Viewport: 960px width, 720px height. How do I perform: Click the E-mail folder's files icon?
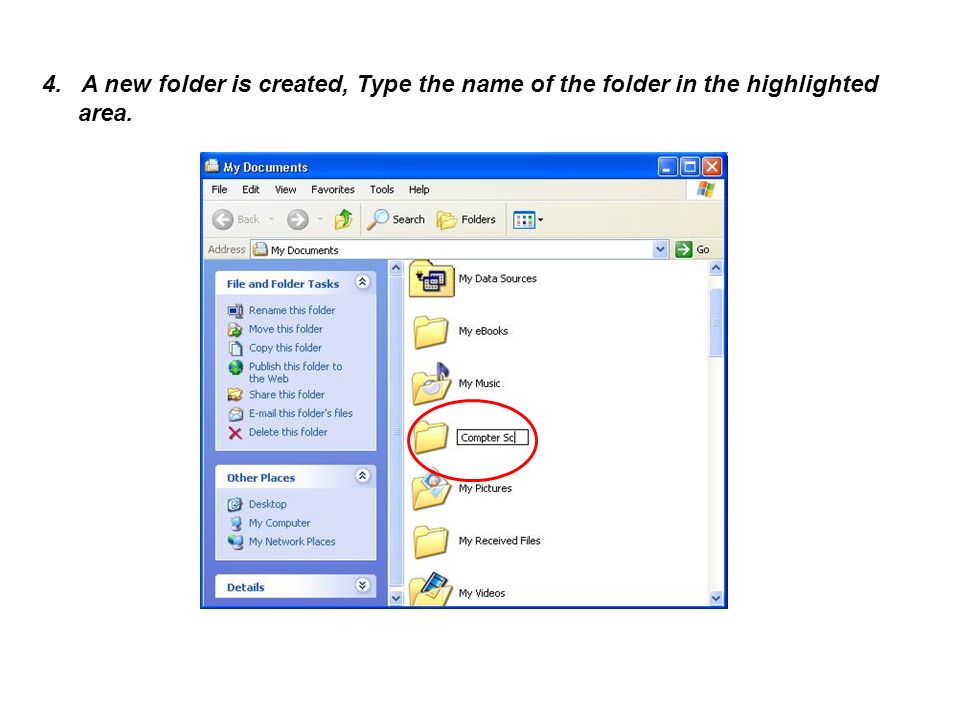click(235, 414)
